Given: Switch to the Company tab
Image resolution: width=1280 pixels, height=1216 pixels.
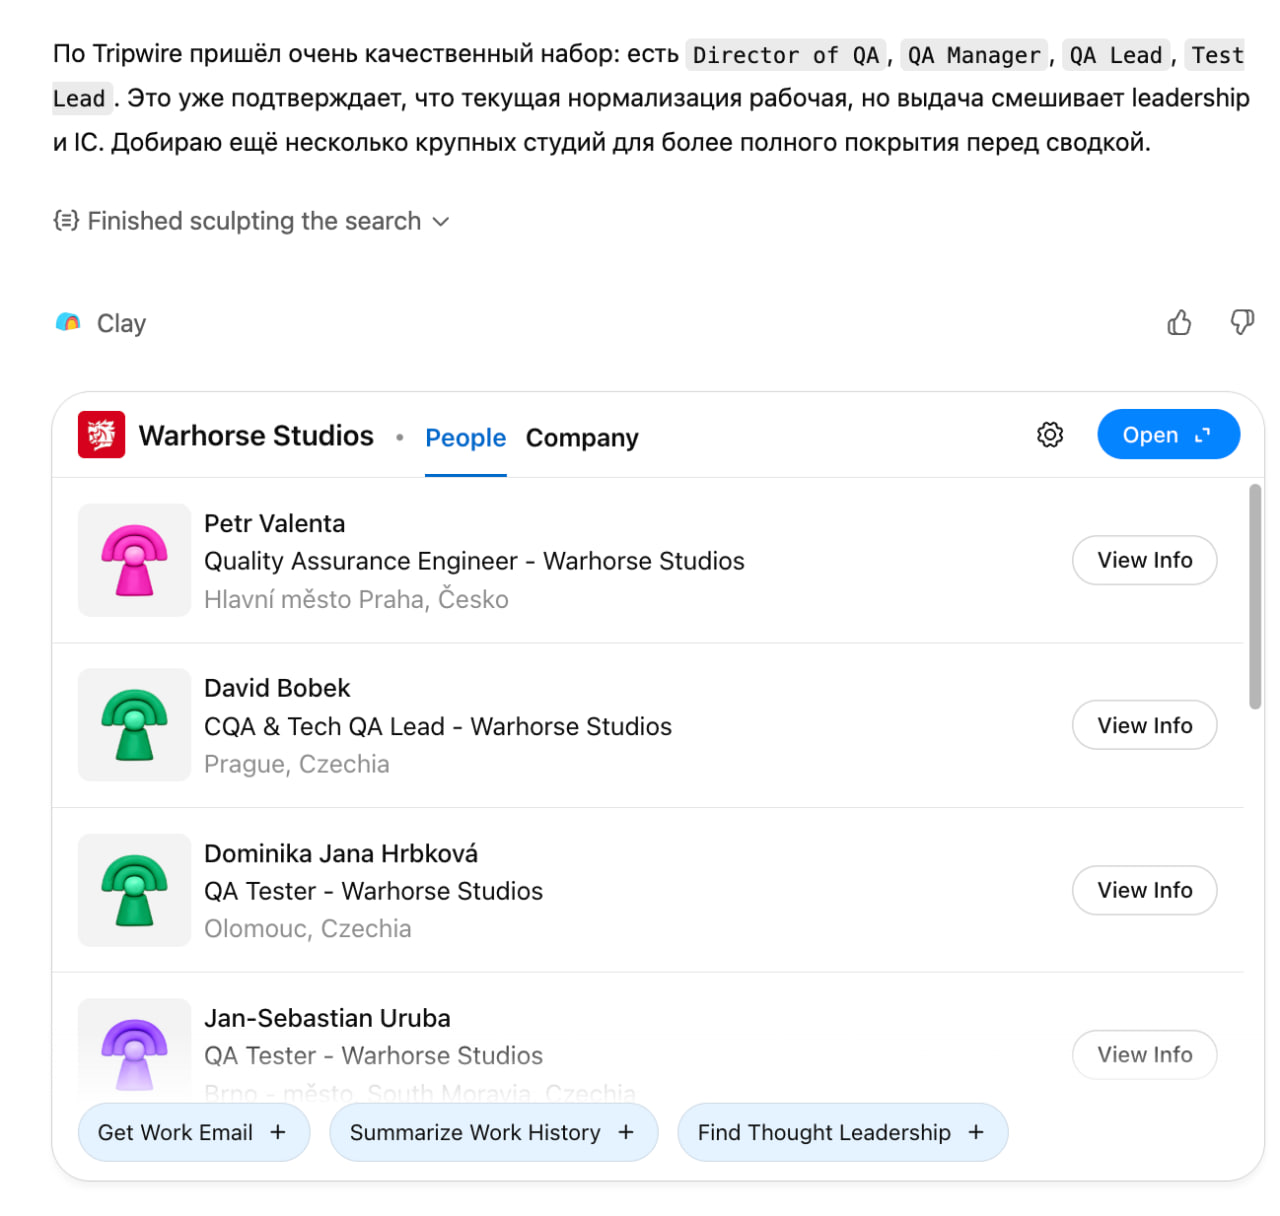Looking at the screenshot, I should [582, 438].
